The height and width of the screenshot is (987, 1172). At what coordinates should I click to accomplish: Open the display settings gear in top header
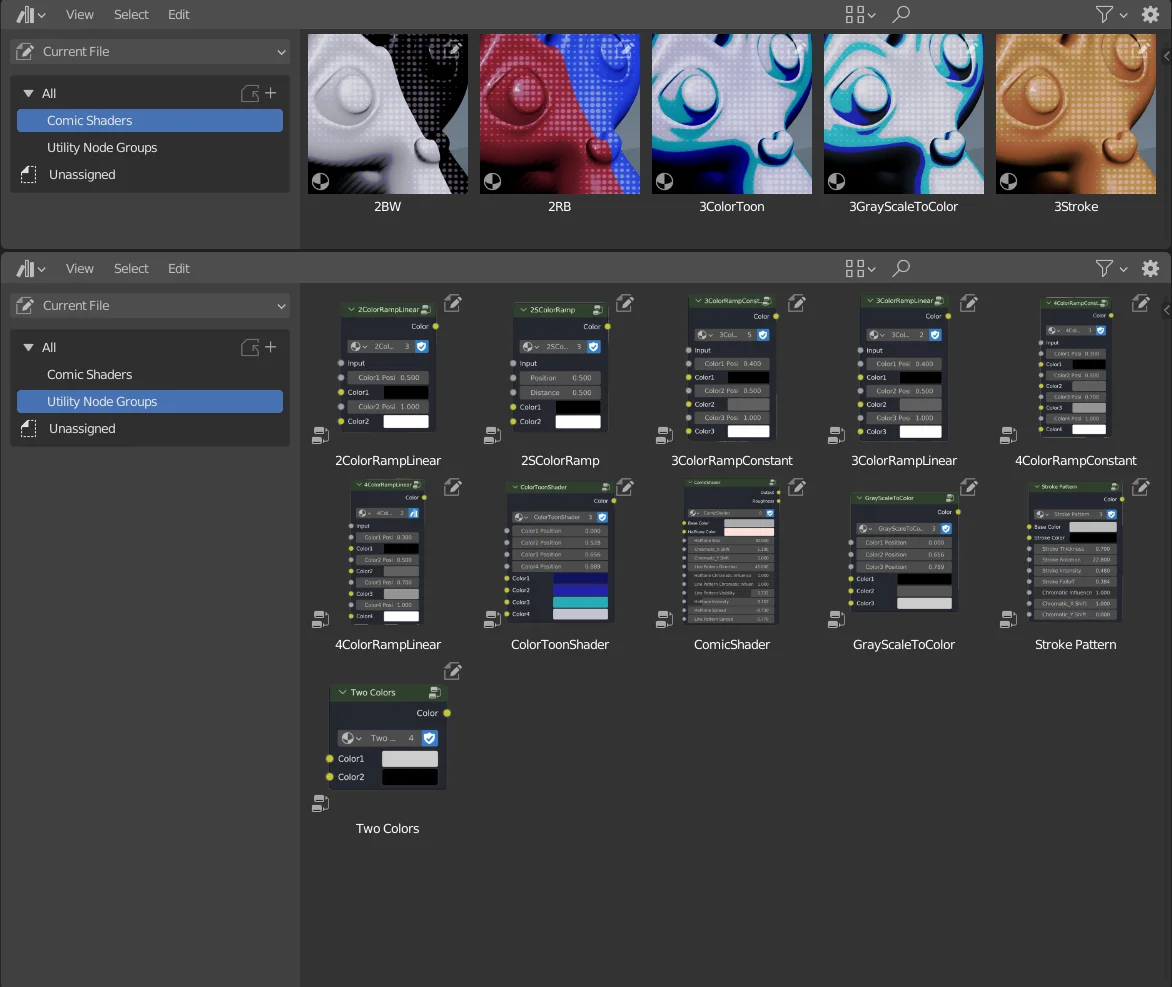[x=1149, y=14]
